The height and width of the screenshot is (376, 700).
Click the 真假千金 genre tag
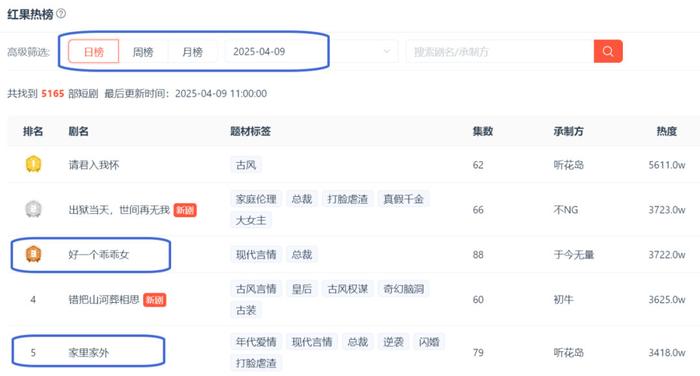point(404,199)
